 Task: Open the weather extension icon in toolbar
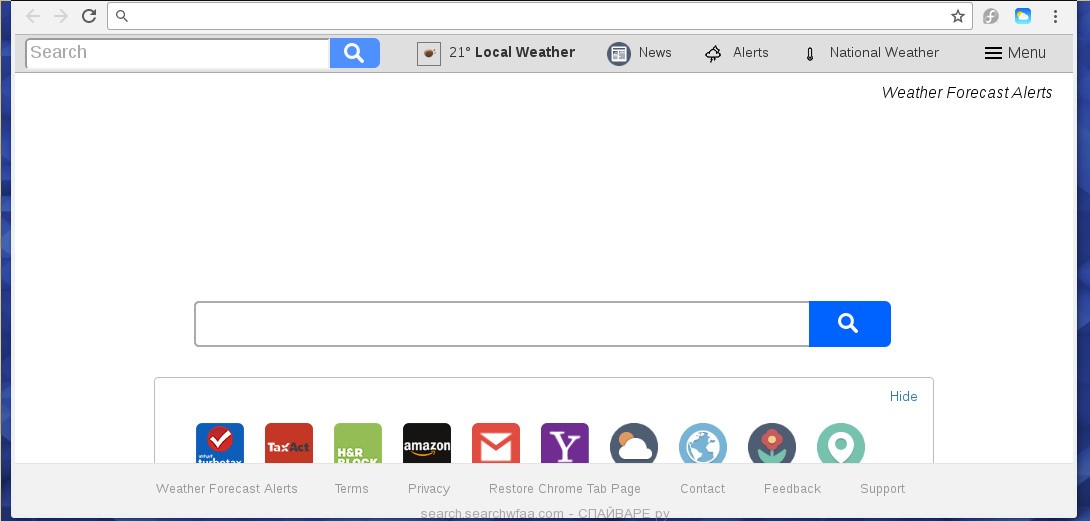[x=1023, y=16]
